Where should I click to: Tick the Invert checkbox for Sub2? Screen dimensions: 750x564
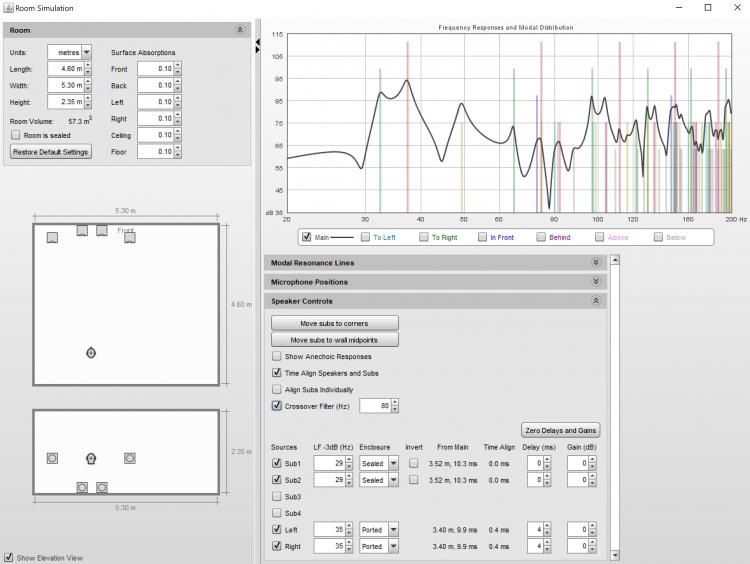414,479
